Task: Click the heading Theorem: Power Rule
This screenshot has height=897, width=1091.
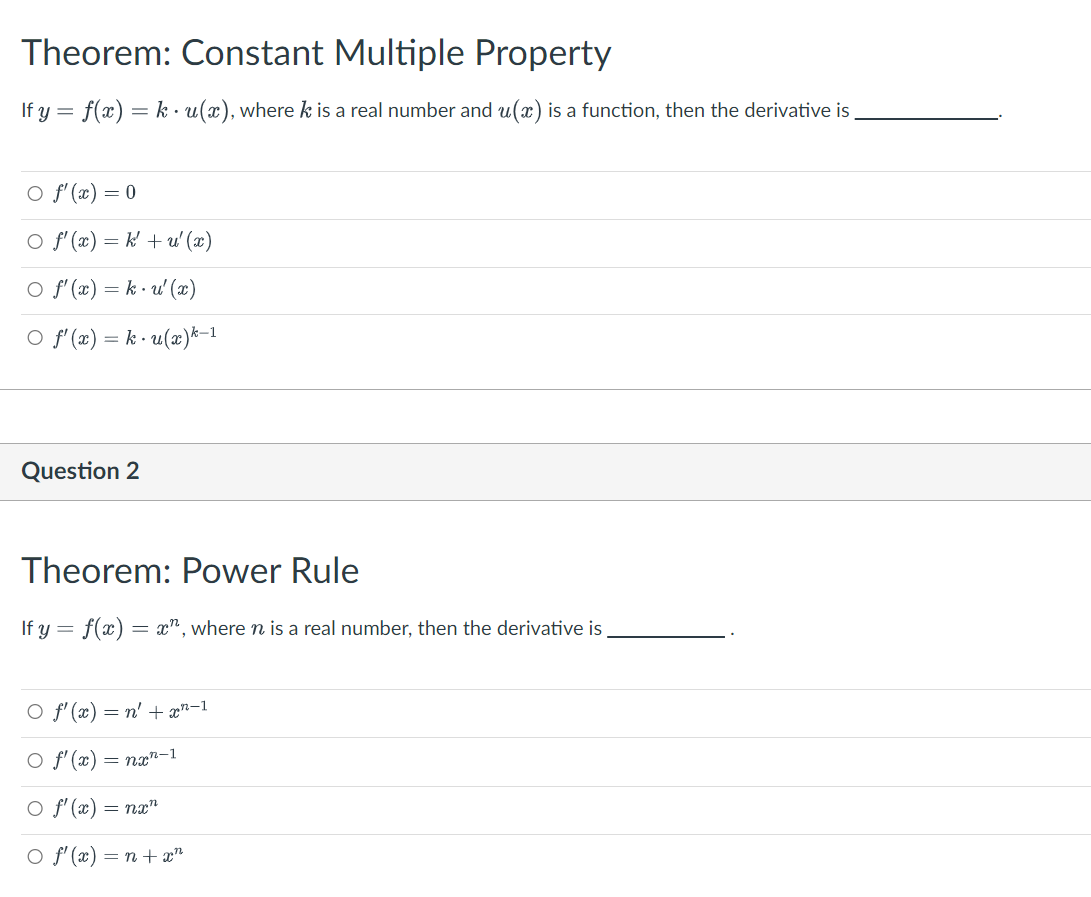Action: [190, 571]
